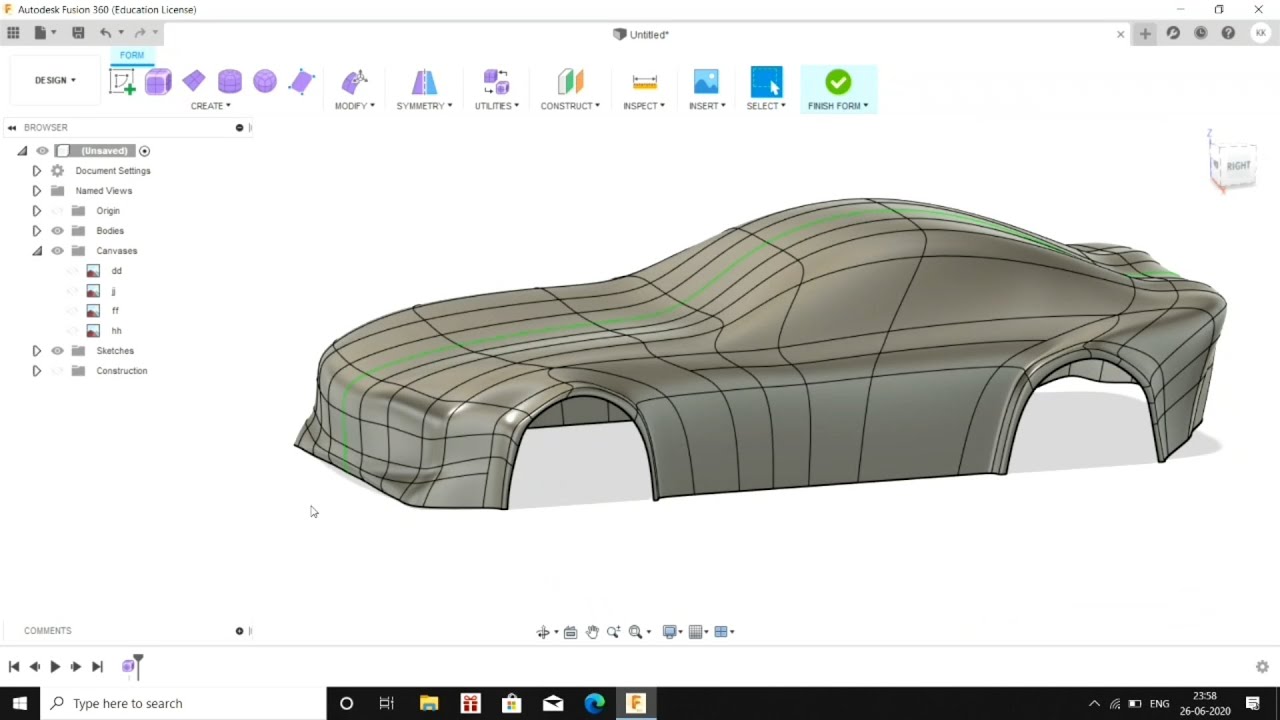This screenshot has height=720, width=1280.
Task: Toggle visibility of the Sketches folder
Action: click(57, 351)
